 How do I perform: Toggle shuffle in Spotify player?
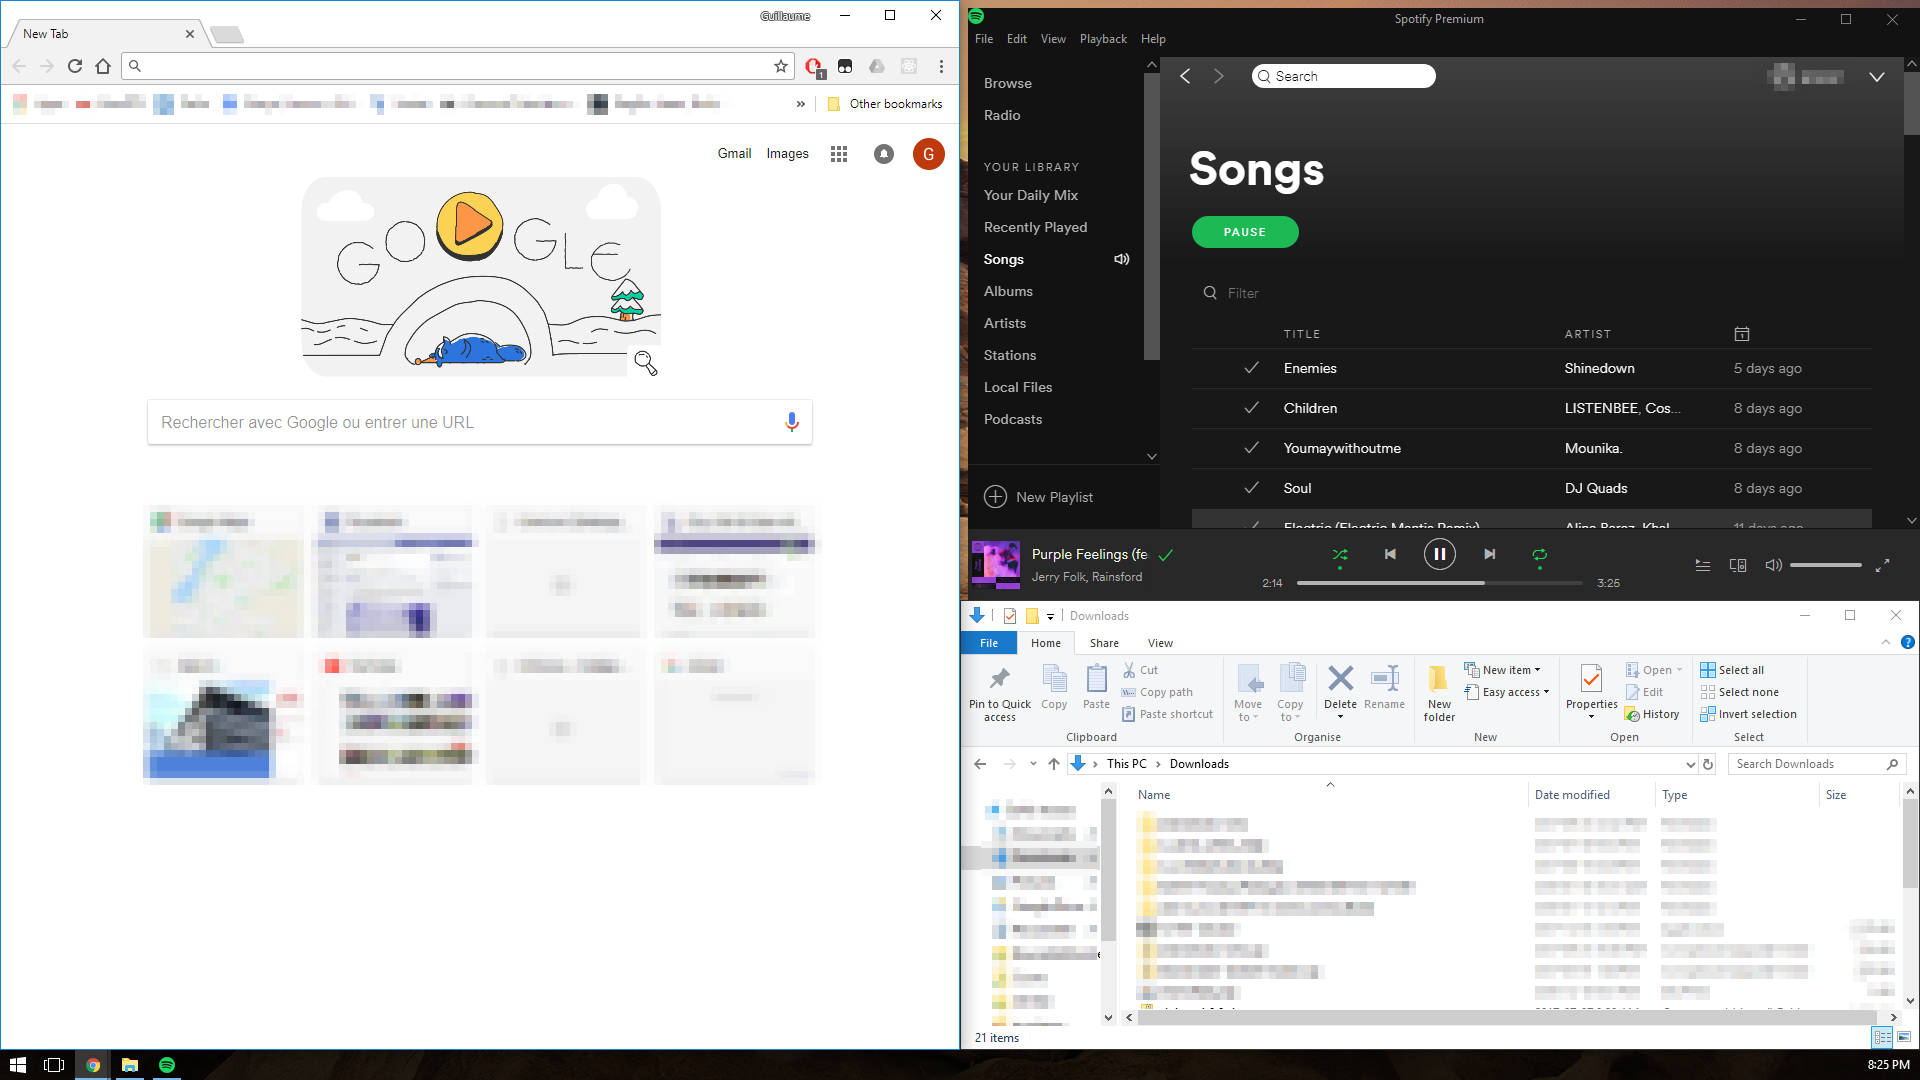click(x=1340, y=555)
